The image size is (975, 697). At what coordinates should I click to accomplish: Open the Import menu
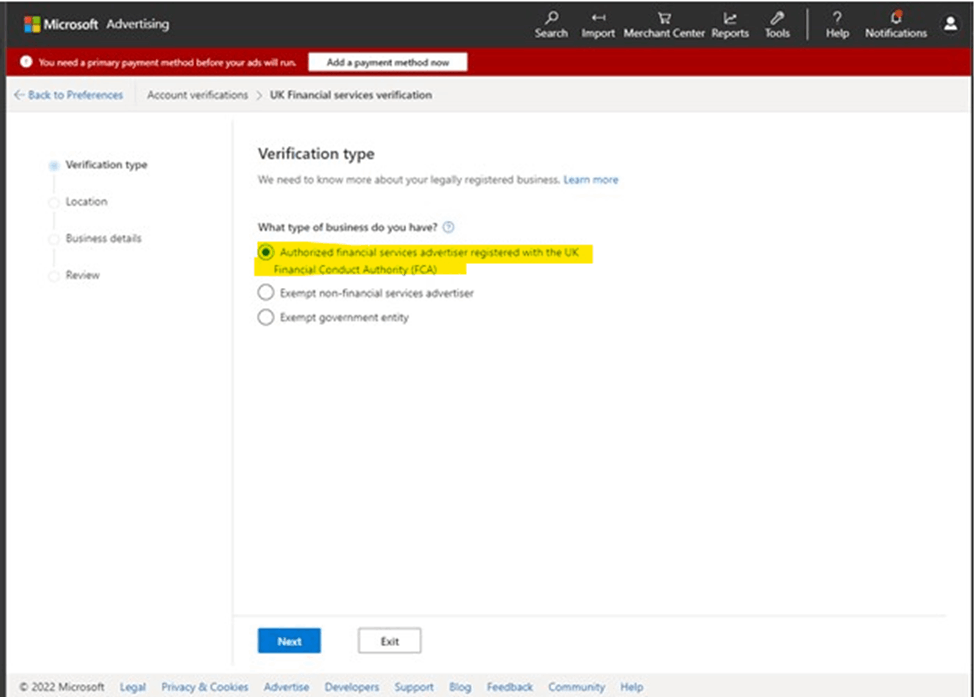tap(598, 25)
